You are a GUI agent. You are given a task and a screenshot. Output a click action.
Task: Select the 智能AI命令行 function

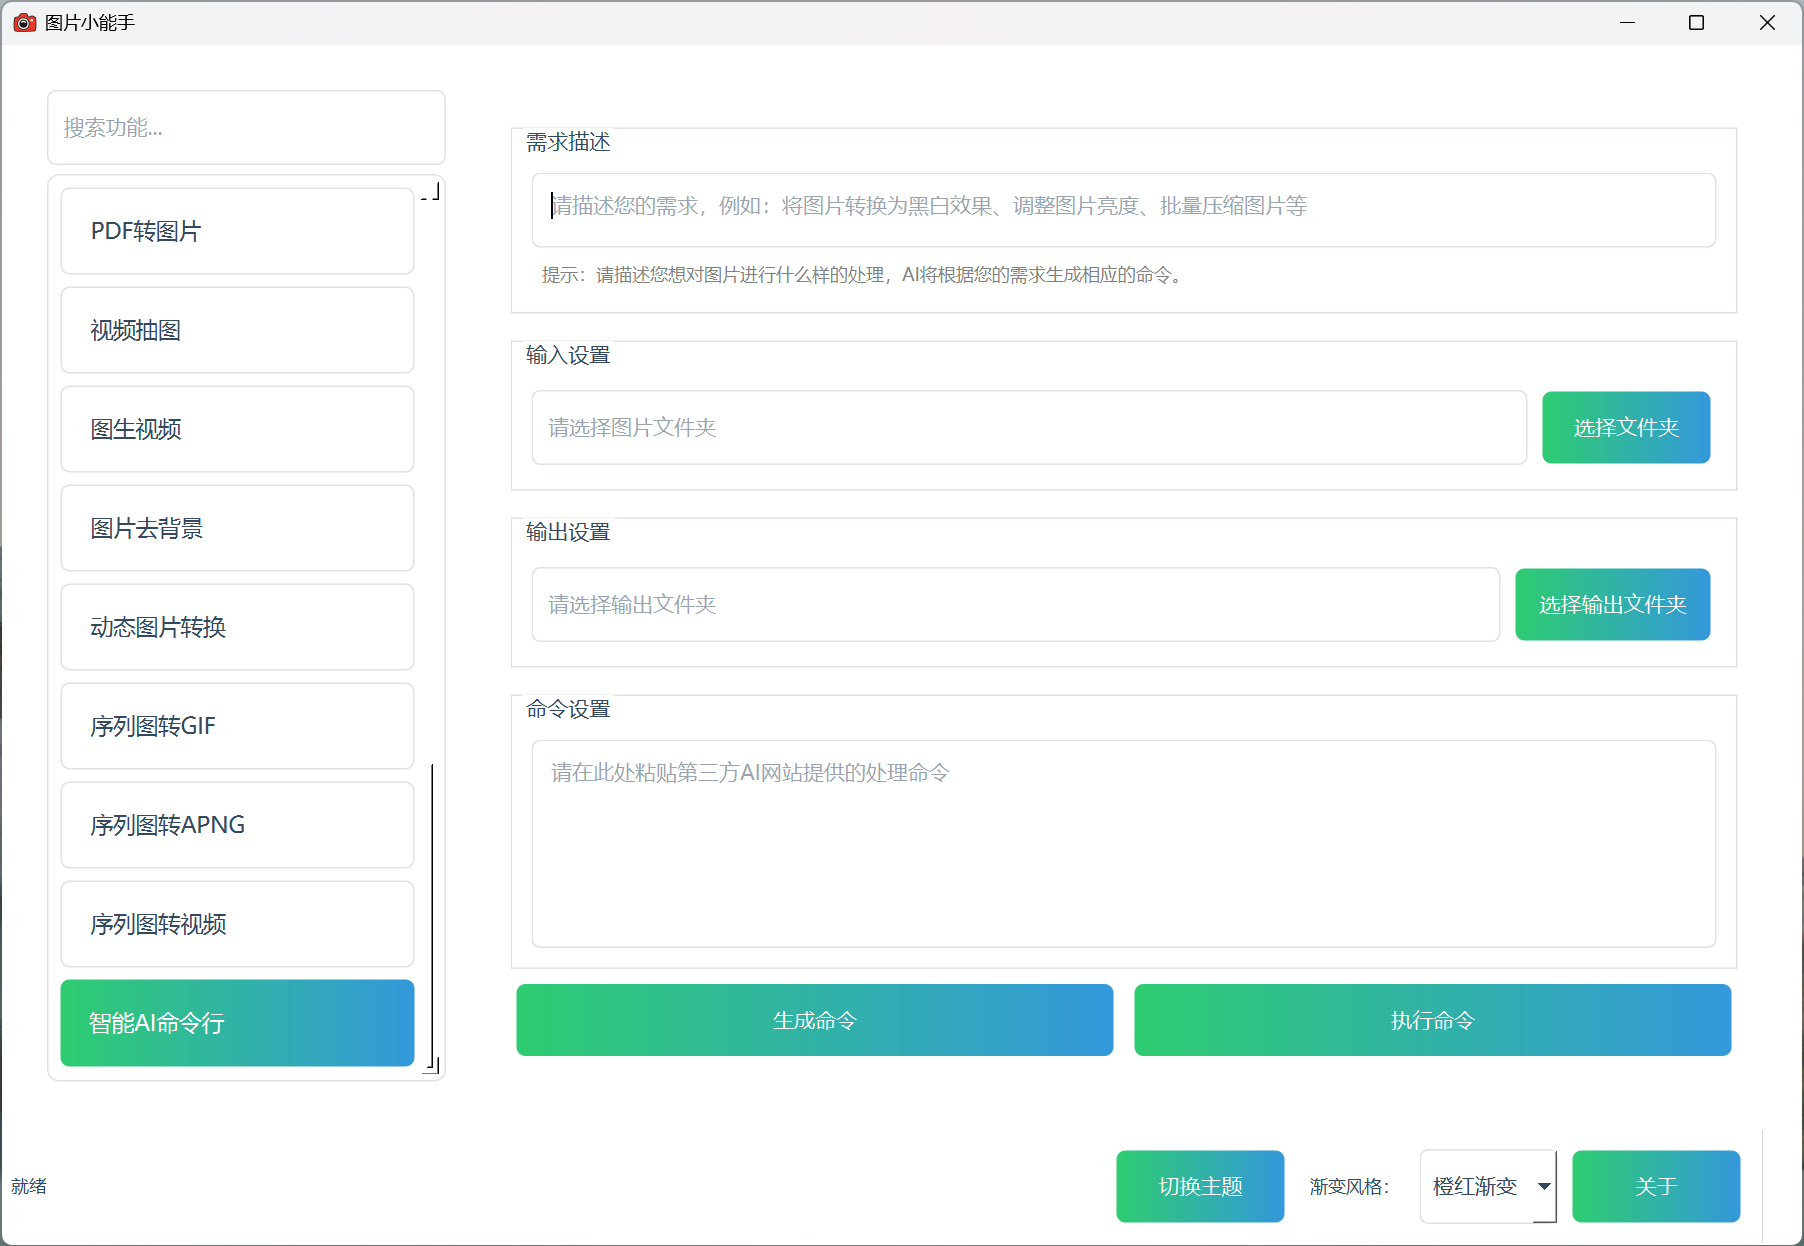237,1022
